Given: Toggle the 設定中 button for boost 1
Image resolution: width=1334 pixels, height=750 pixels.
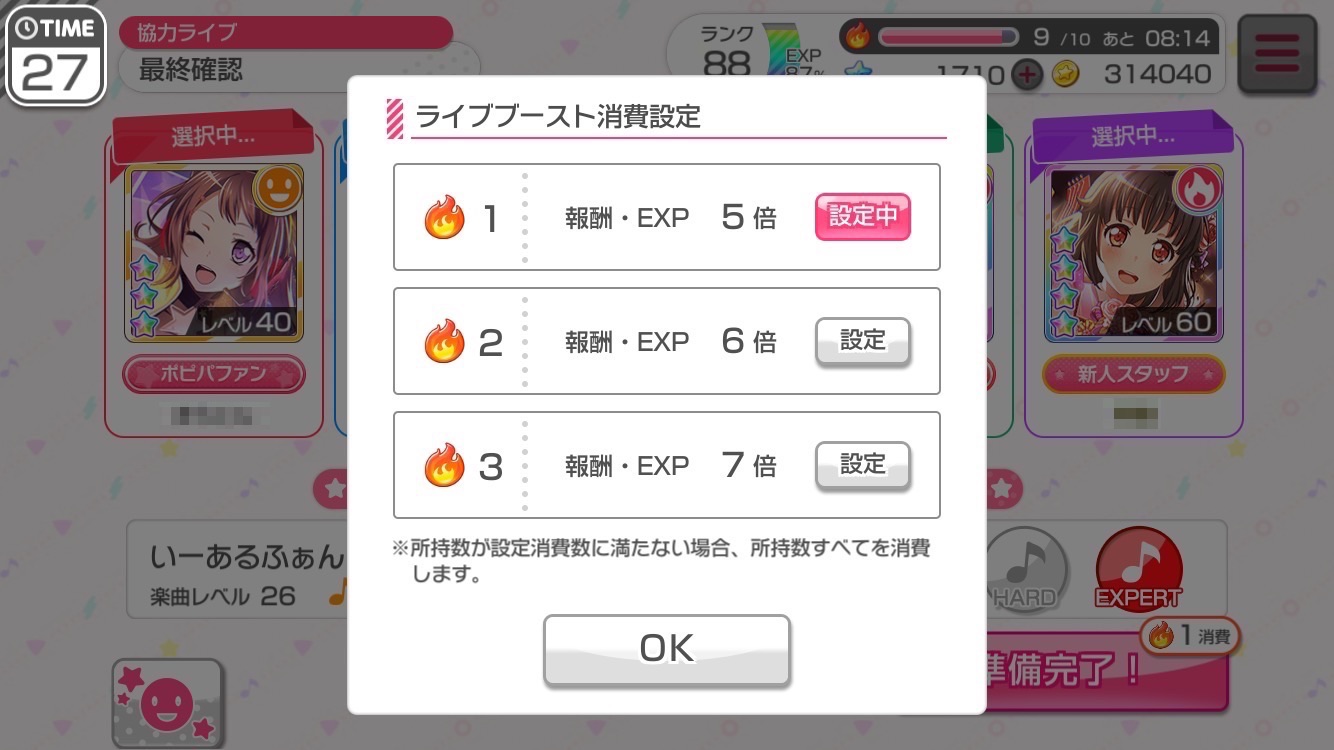Looking at the screenshot, I should click(863, 217).
